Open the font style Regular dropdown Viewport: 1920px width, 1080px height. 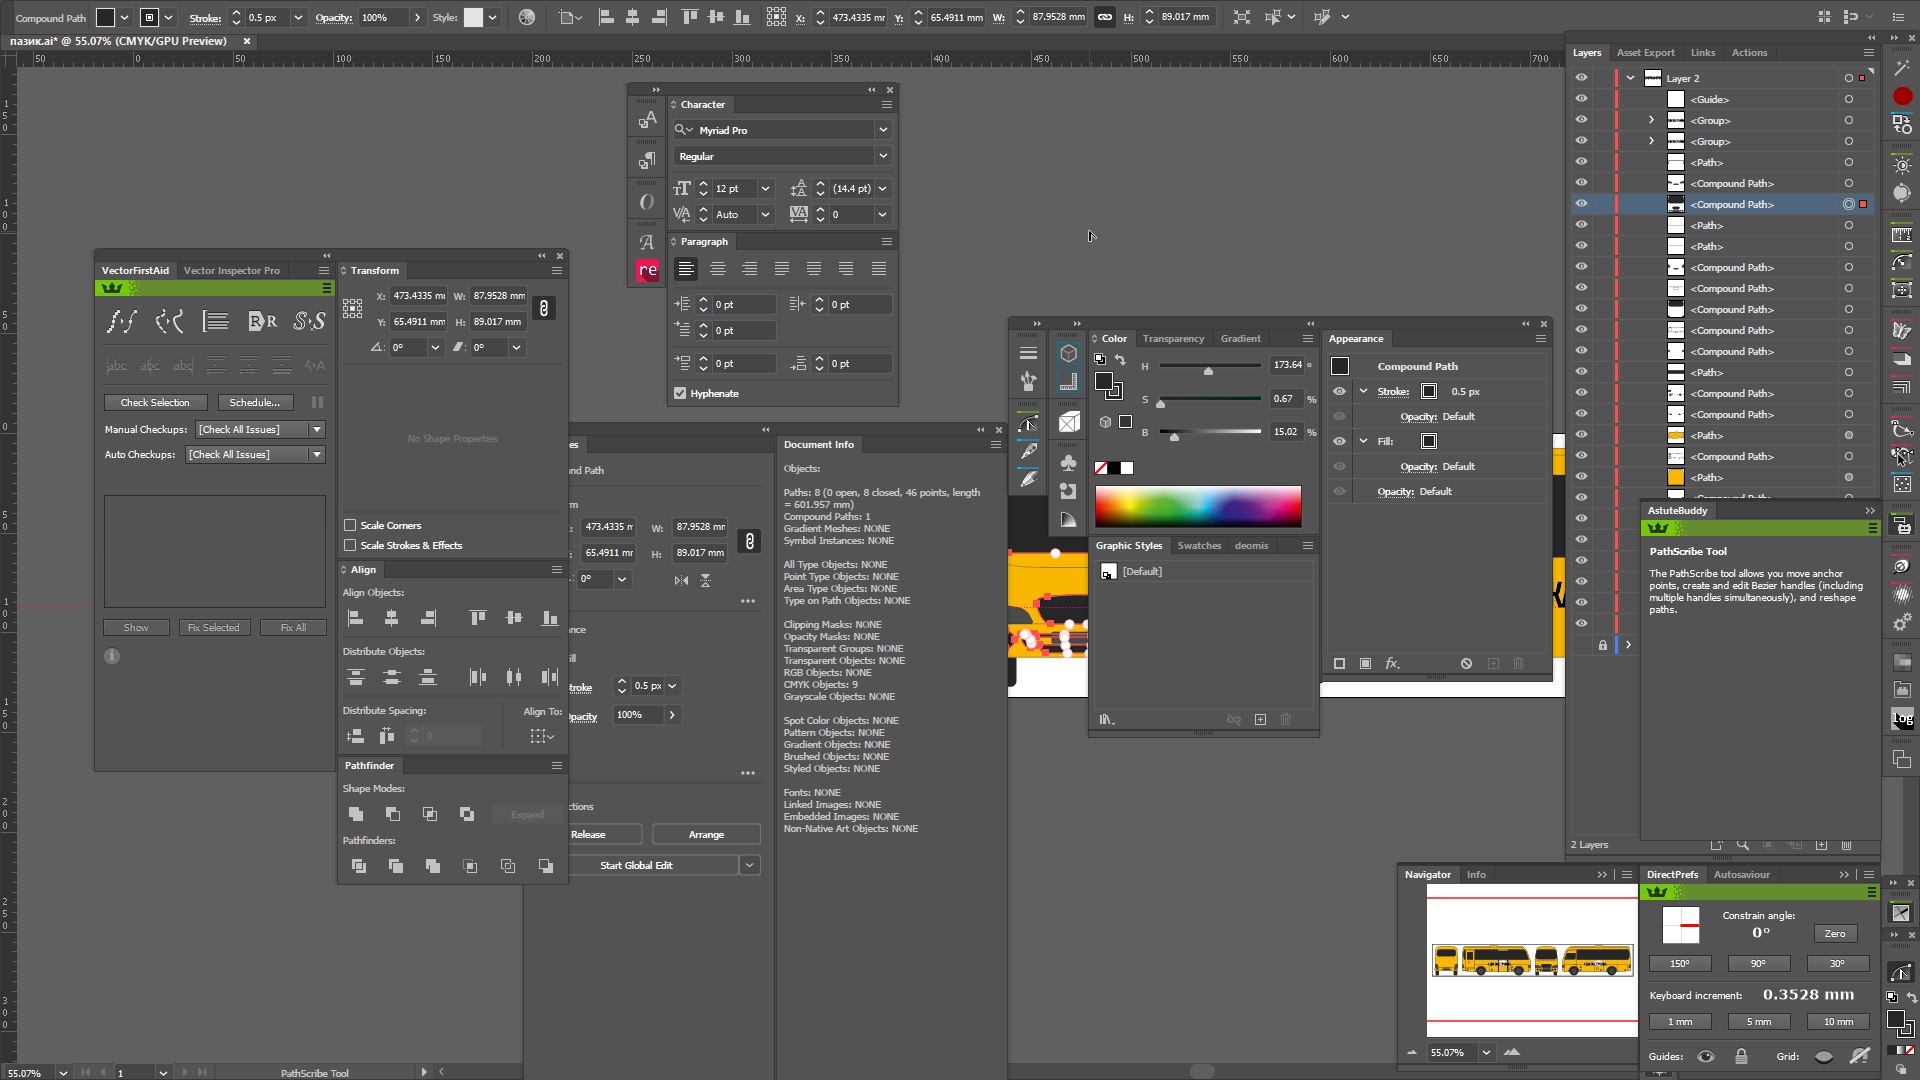883,156
